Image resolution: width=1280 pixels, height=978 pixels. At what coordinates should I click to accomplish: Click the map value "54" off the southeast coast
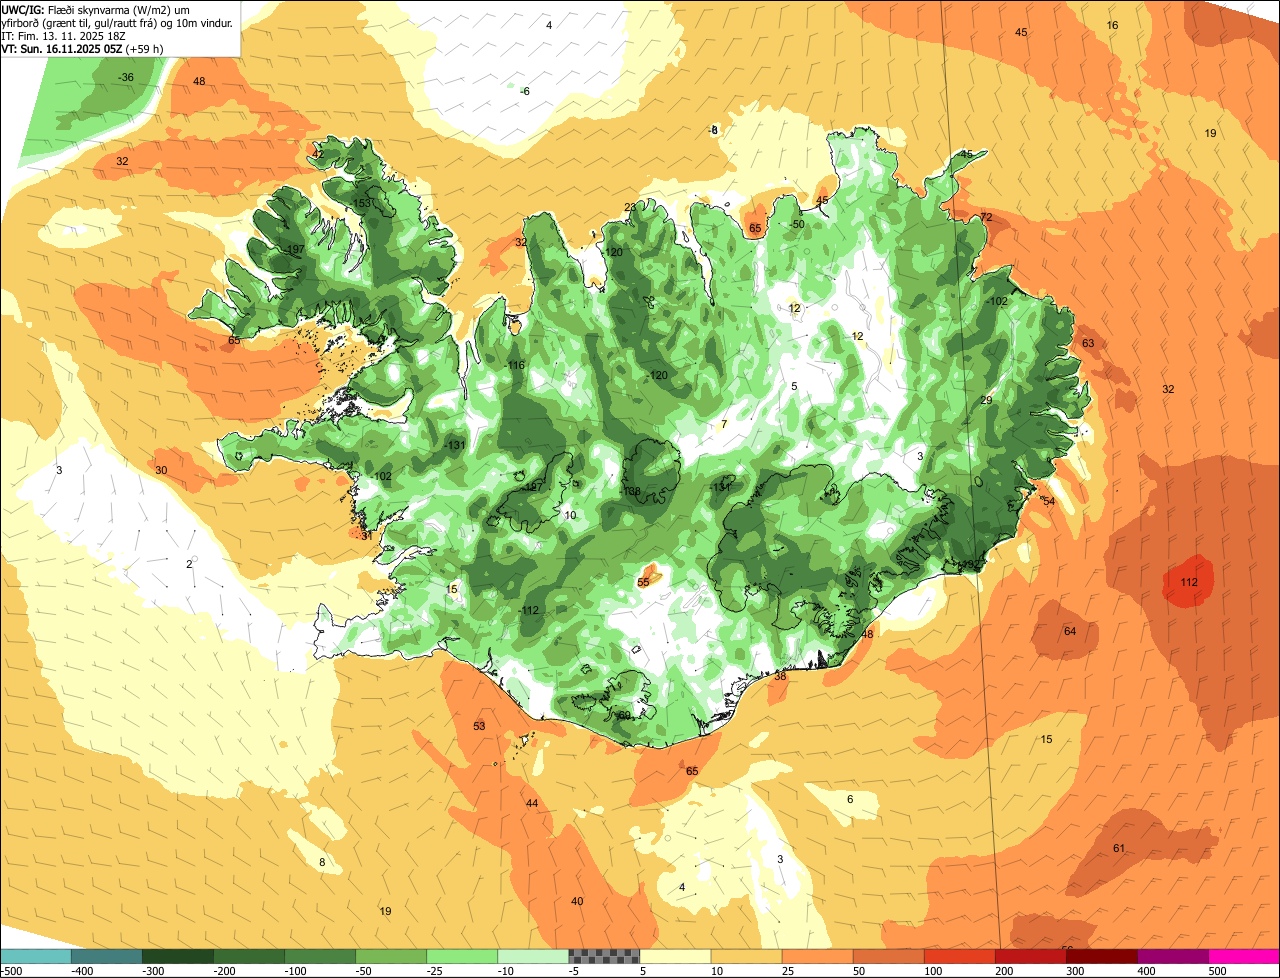1049,501
